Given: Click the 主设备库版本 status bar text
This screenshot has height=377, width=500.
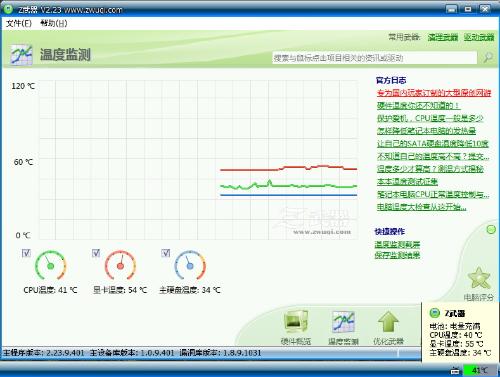Looking at the screenshot, I should pos(132,353).
